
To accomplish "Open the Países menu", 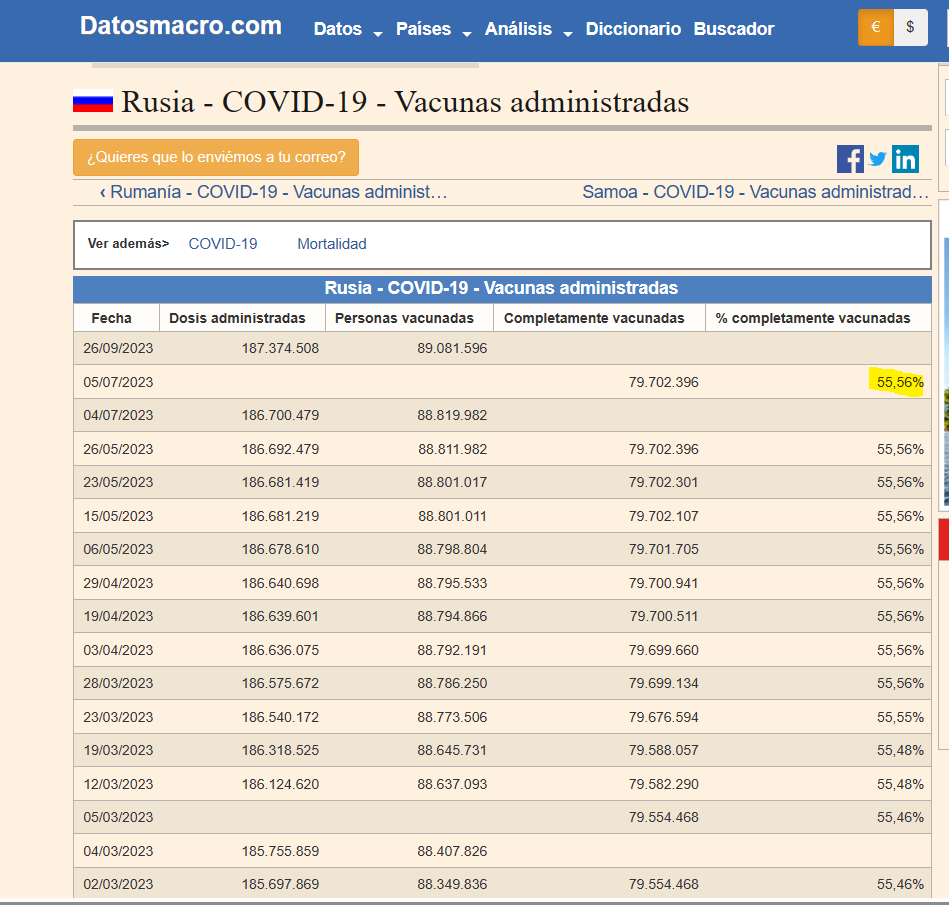I will pos(423,29).
